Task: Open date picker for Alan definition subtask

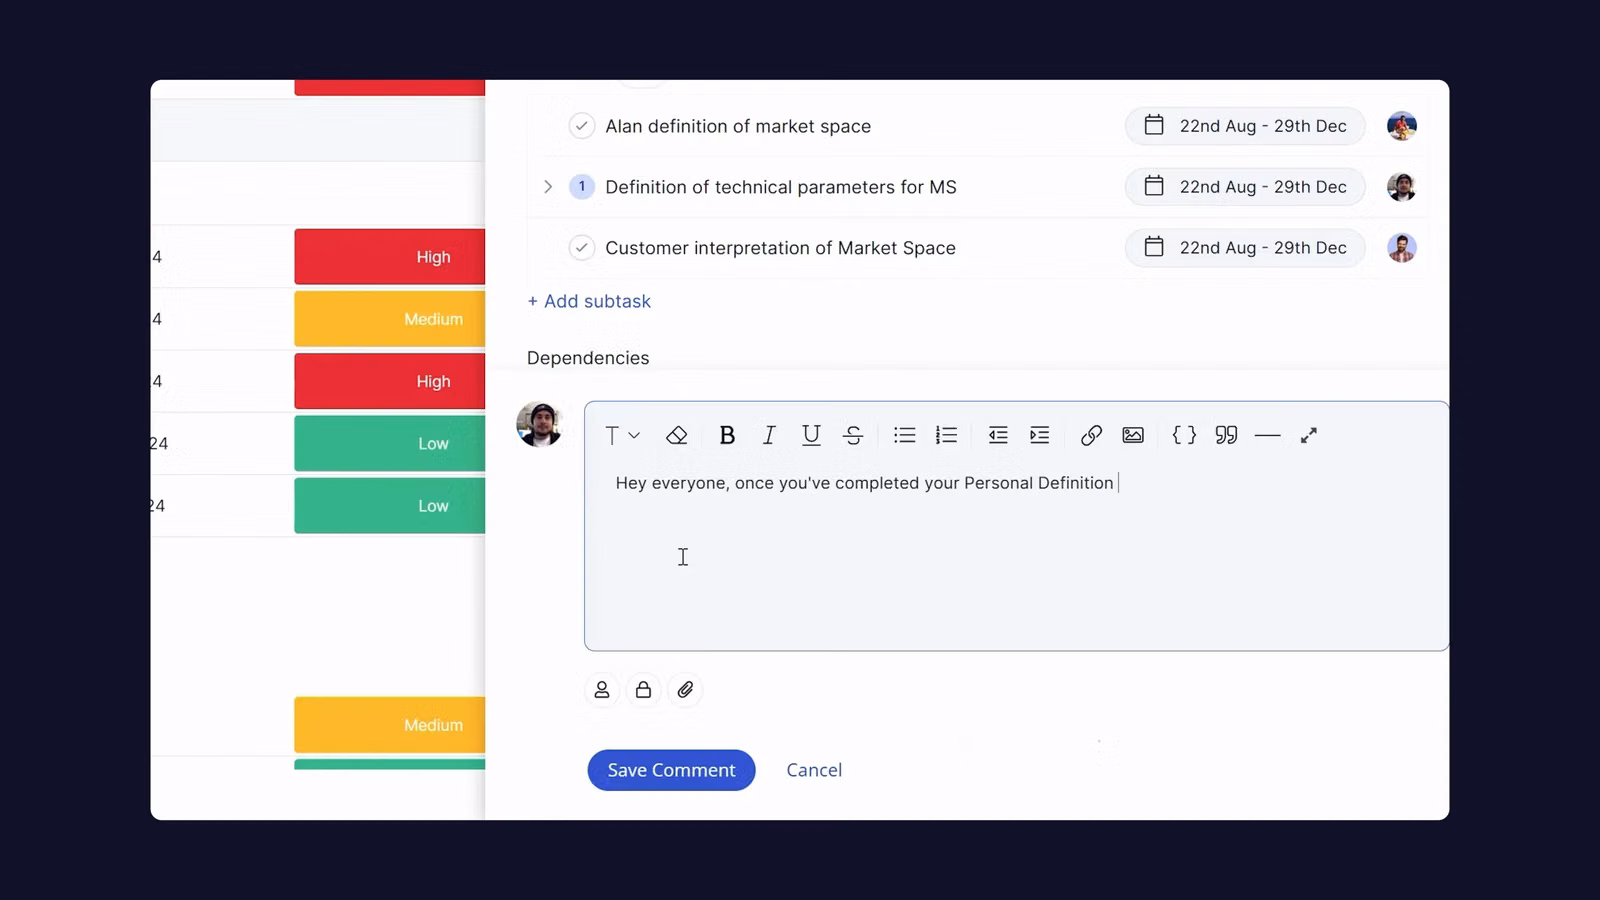Action: (x=1245, y=126)
